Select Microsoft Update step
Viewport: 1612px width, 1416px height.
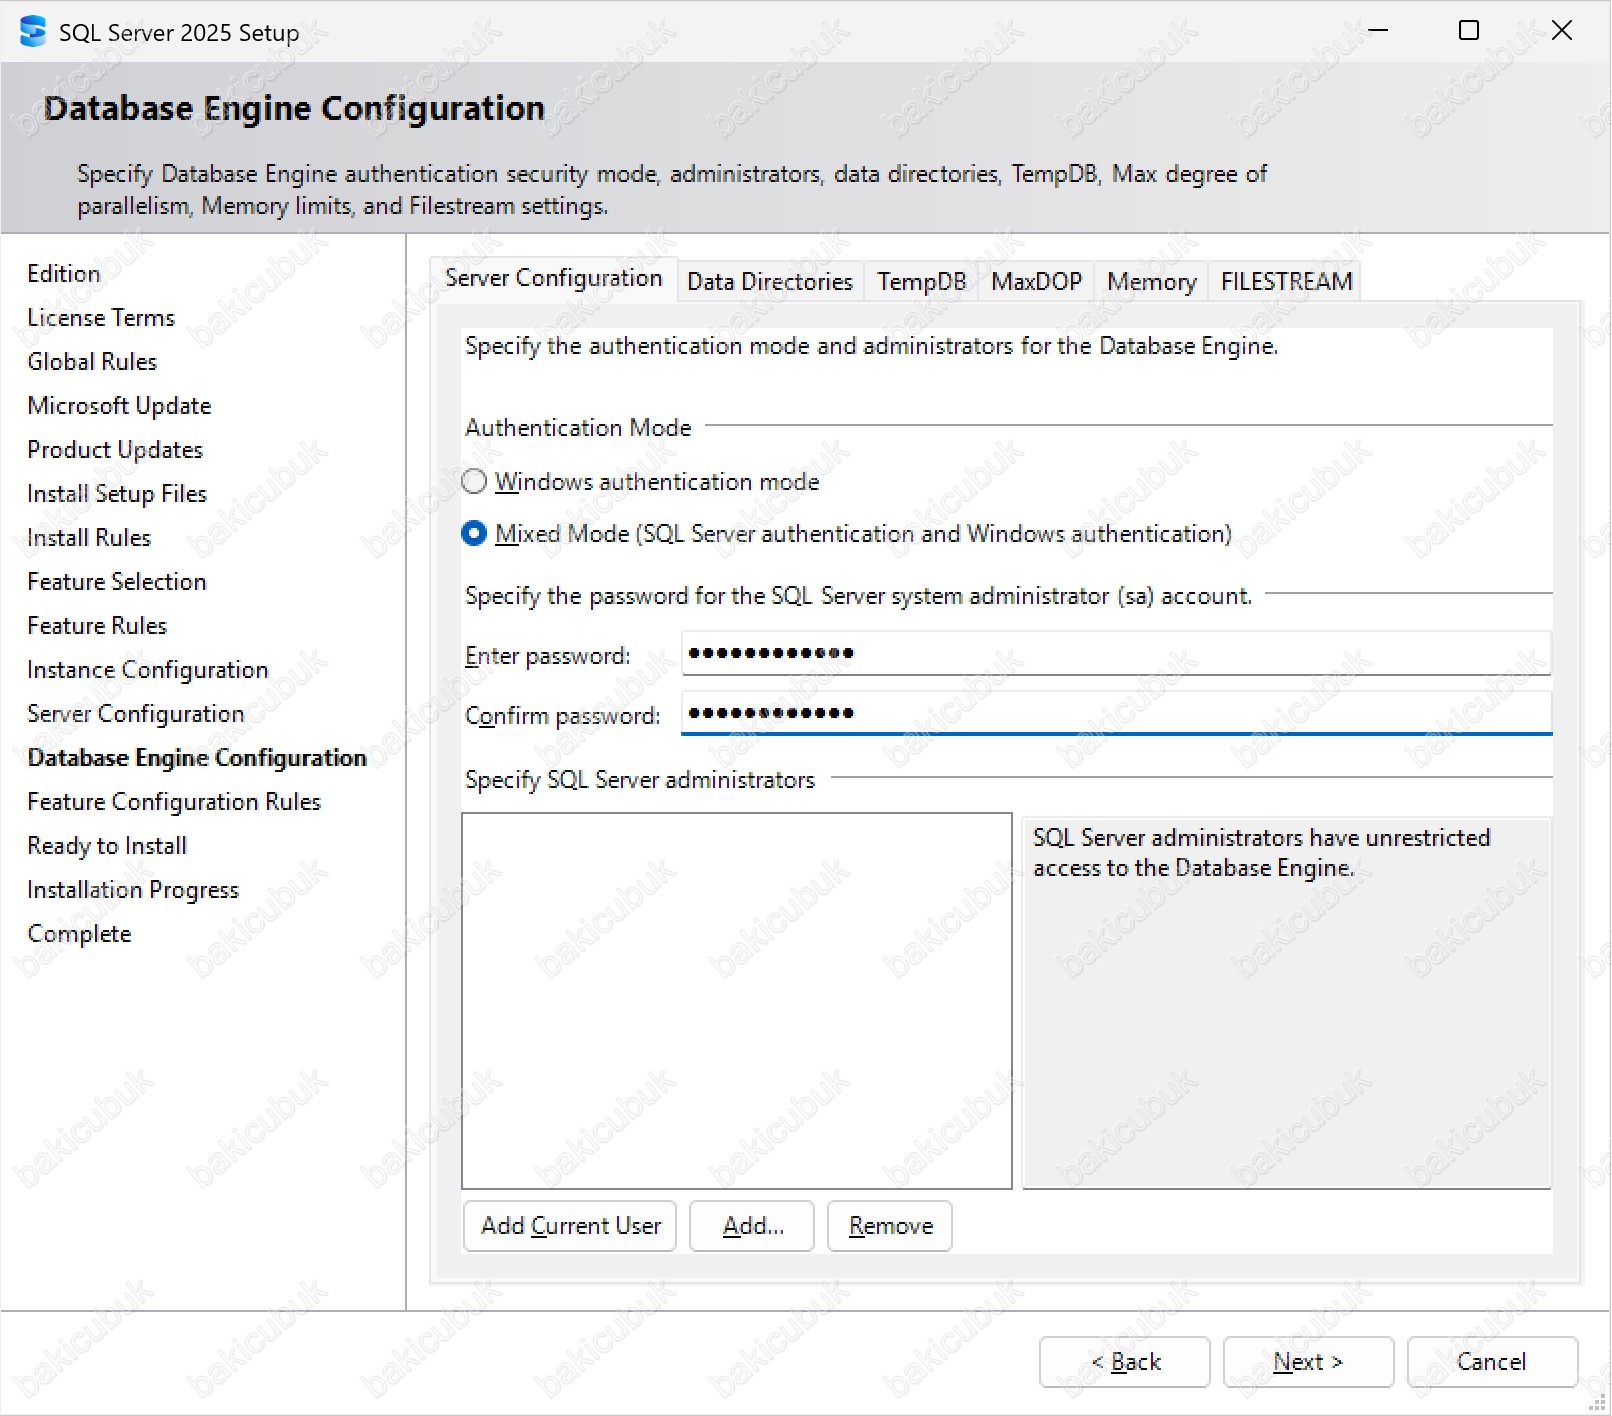click(119, 406)
